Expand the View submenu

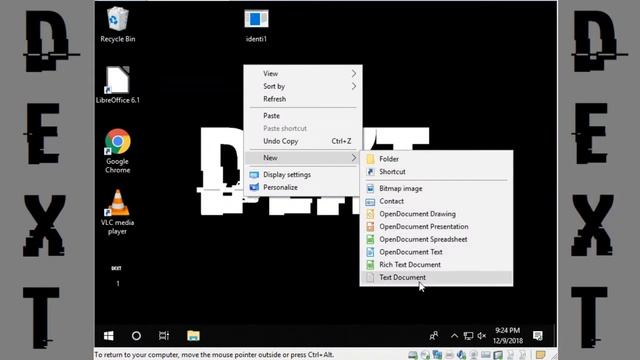303,73
